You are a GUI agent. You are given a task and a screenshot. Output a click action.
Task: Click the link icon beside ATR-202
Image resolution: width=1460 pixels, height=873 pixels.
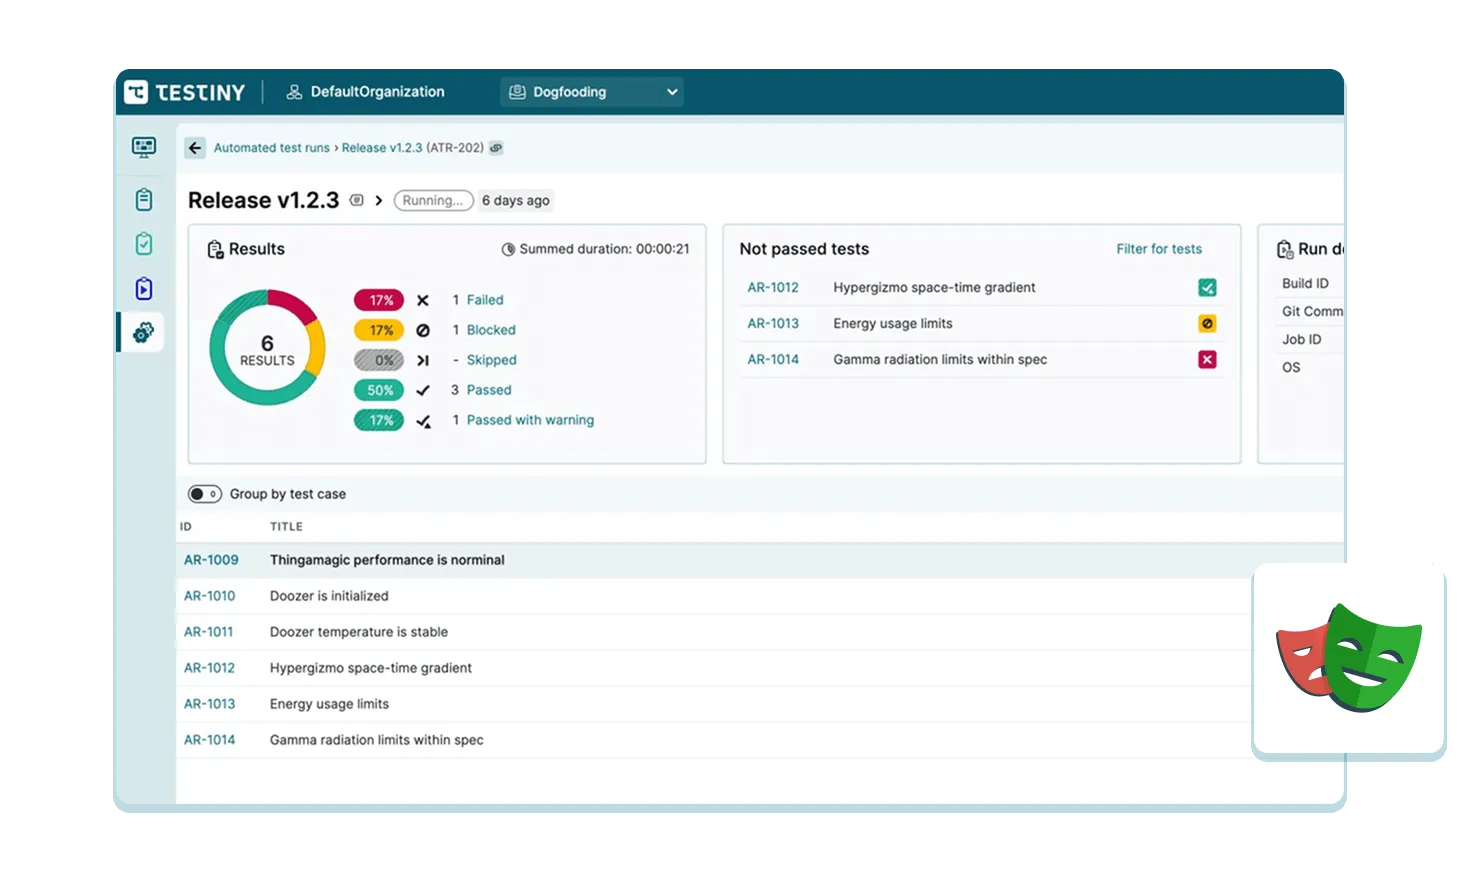point(496,148)
